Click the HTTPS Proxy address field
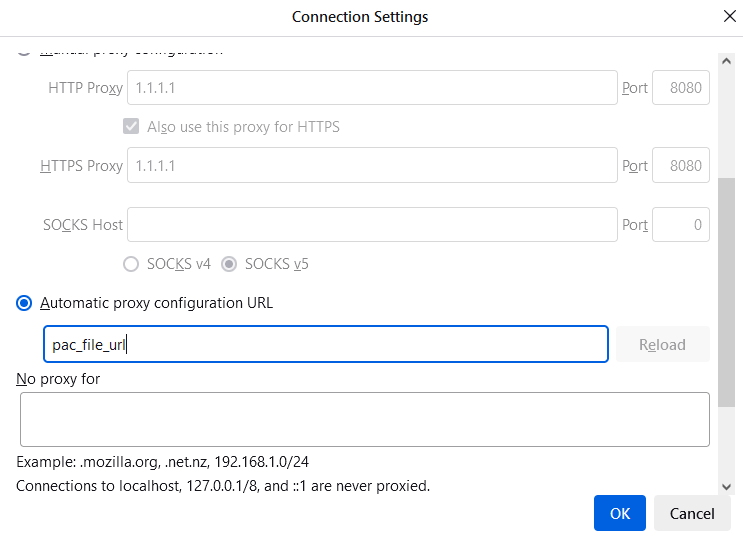This screenshot has height=537, width=743. (371, 166)
